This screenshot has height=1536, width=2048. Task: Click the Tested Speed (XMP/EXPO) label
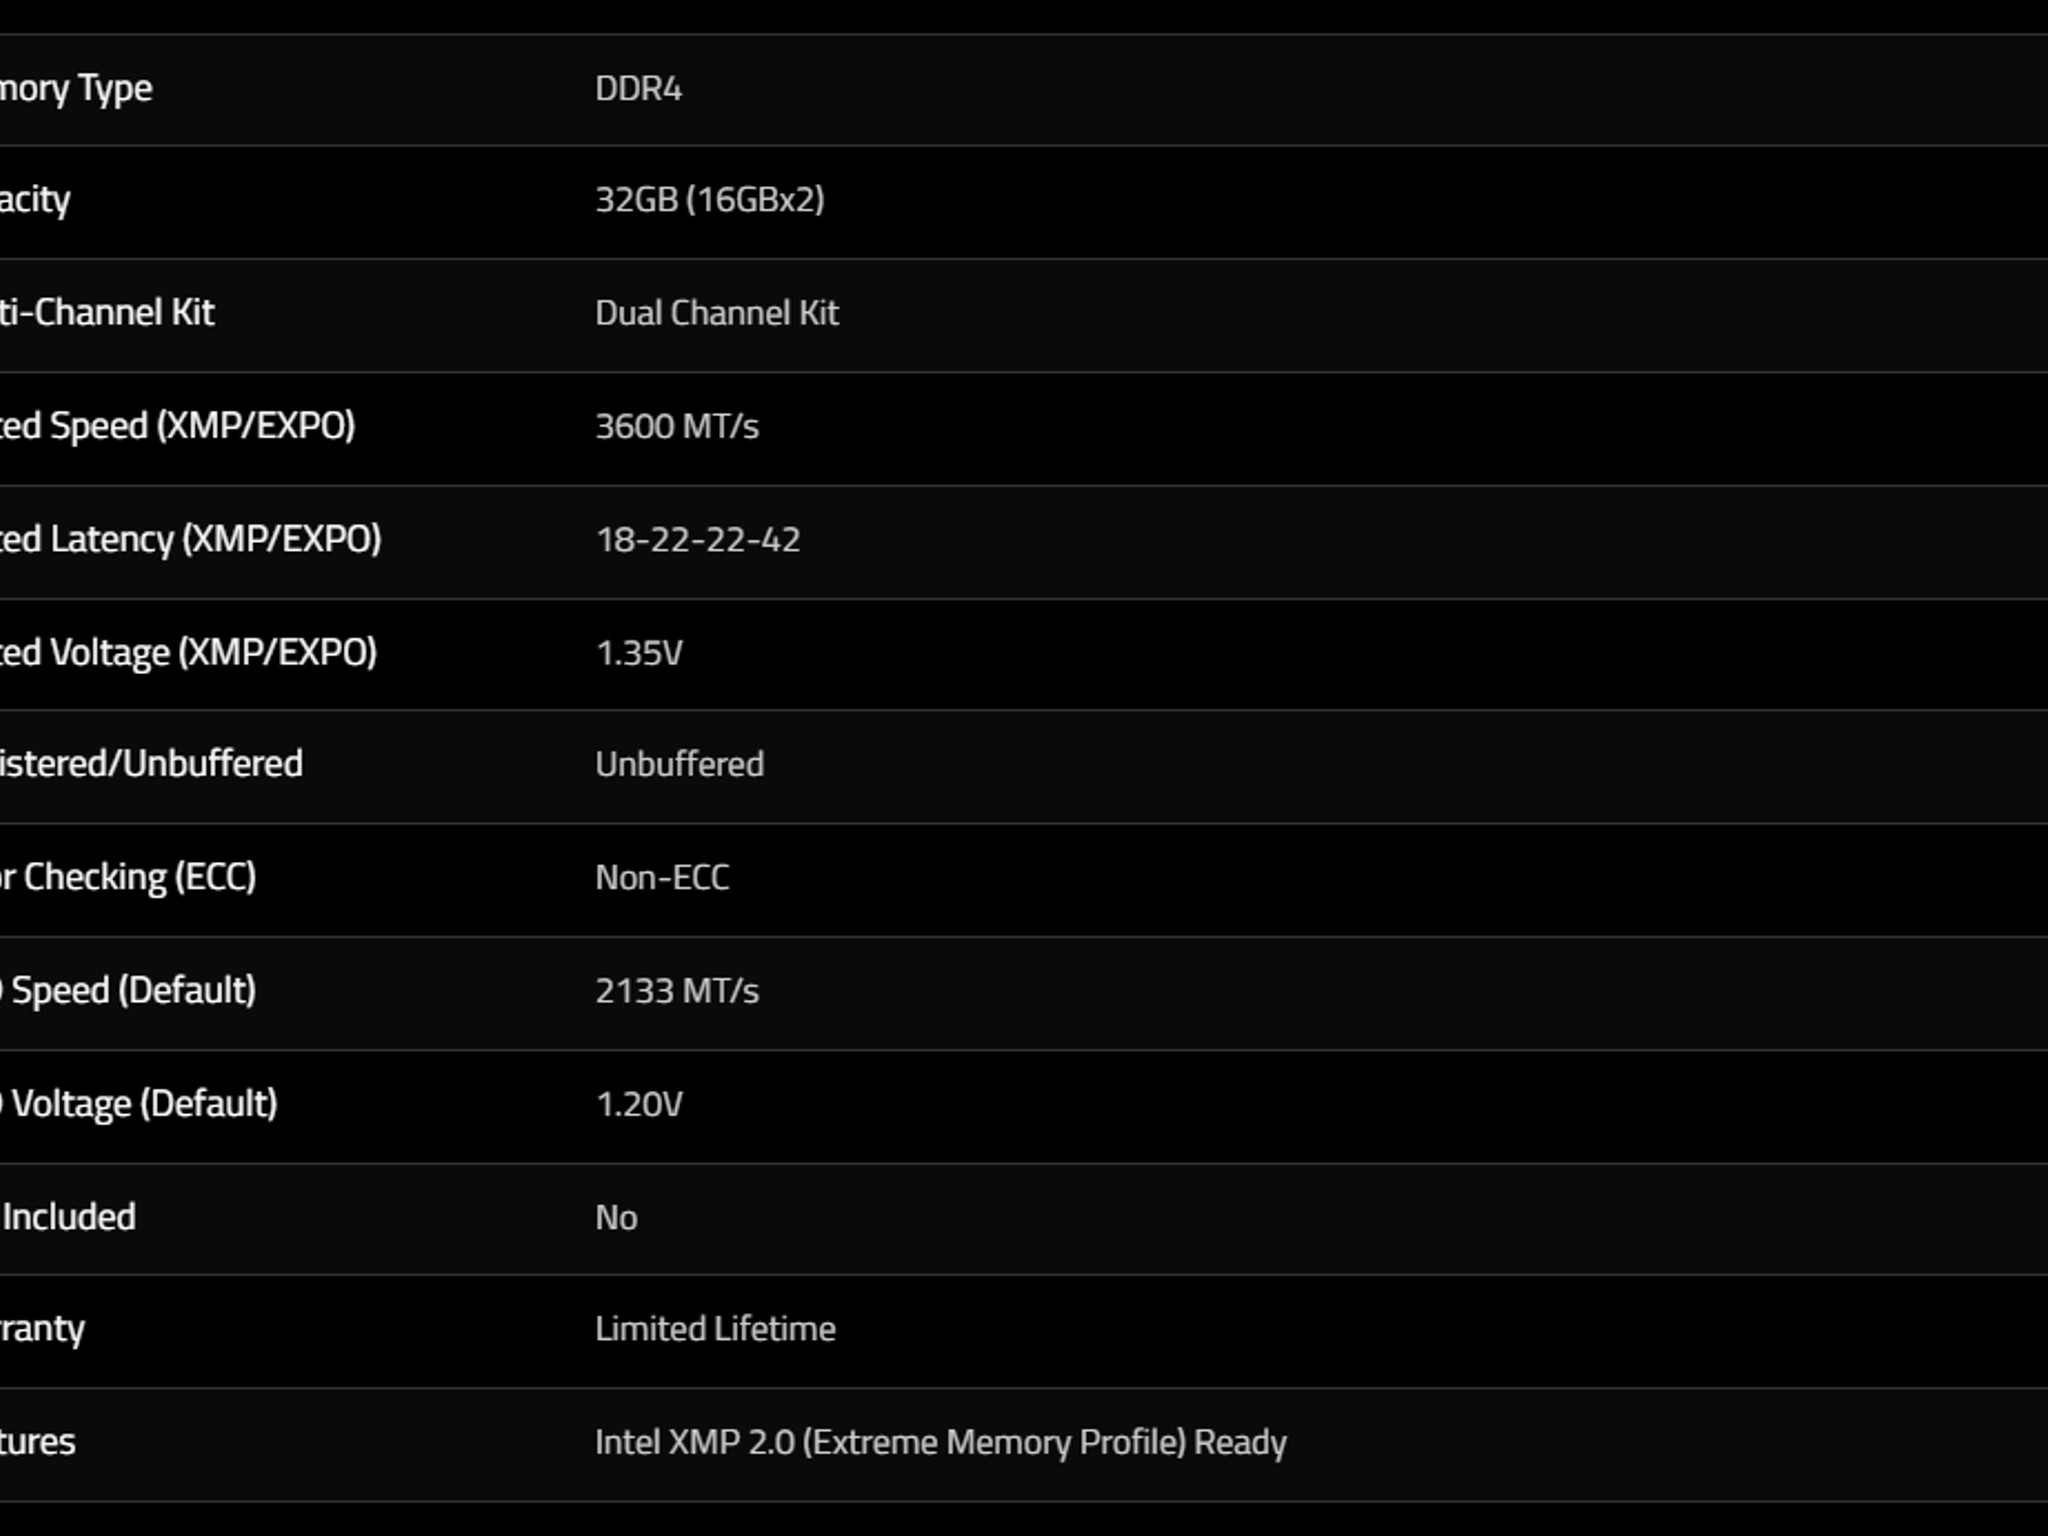[178, 426]
